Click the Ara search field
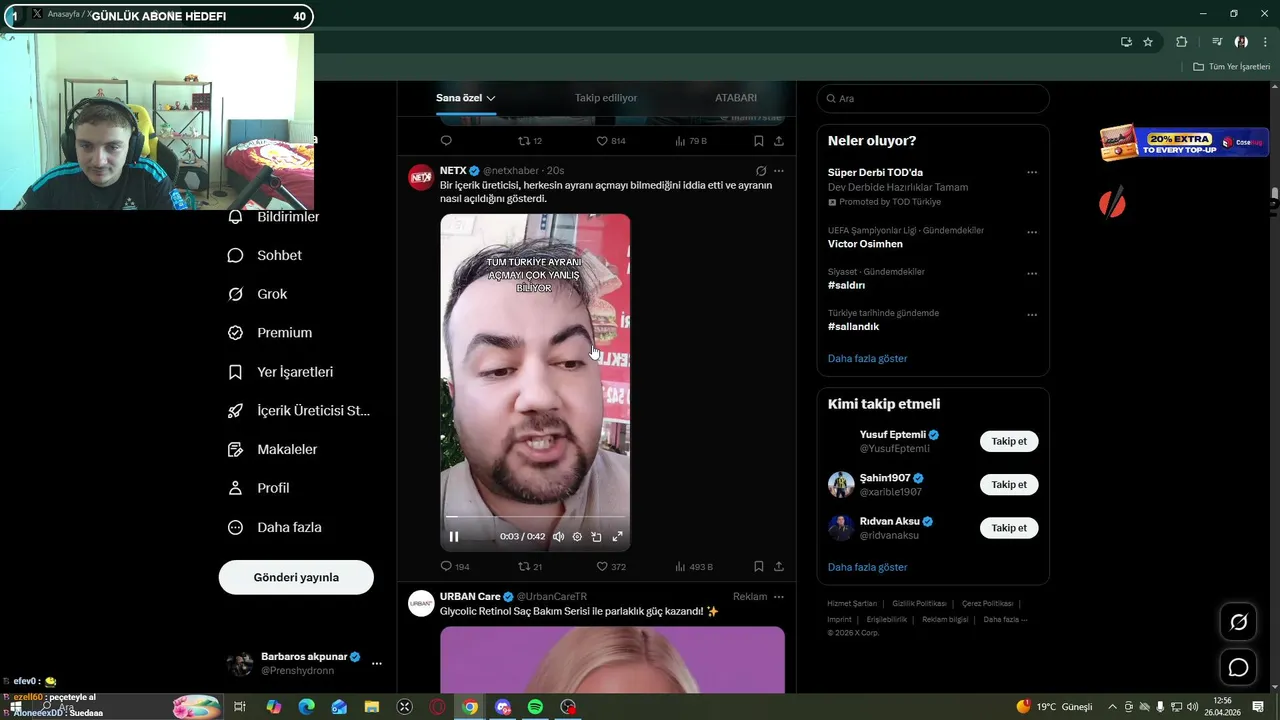Screen dimensions: 1280x720 click(x=933, y=99)
